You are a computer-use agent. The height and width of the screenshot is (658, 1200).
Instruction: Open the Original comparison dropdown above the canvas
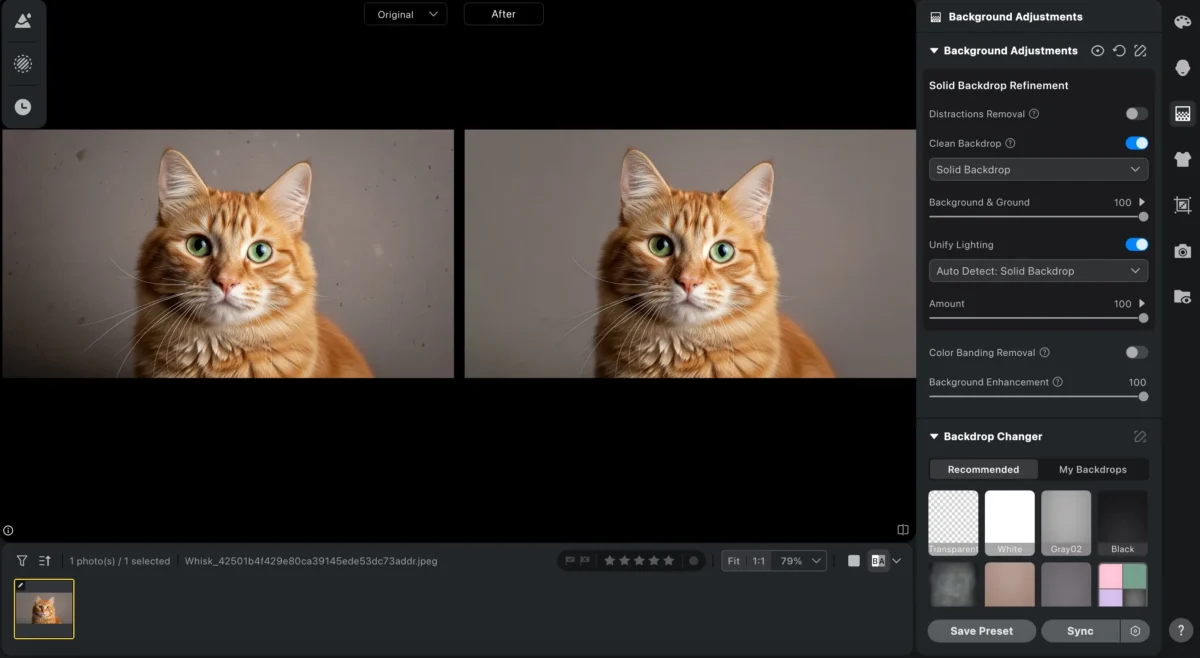point(405,14)
